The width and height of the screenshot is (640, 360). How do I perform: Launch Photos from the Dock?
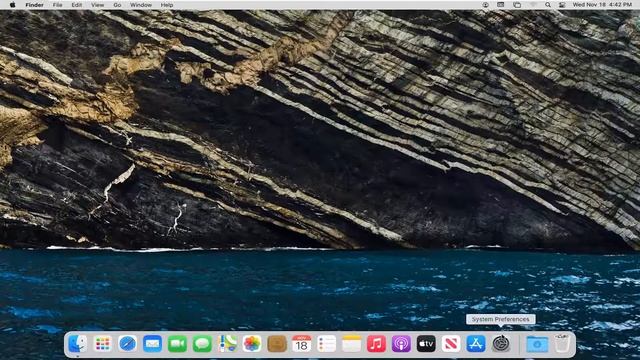(252, 344)
